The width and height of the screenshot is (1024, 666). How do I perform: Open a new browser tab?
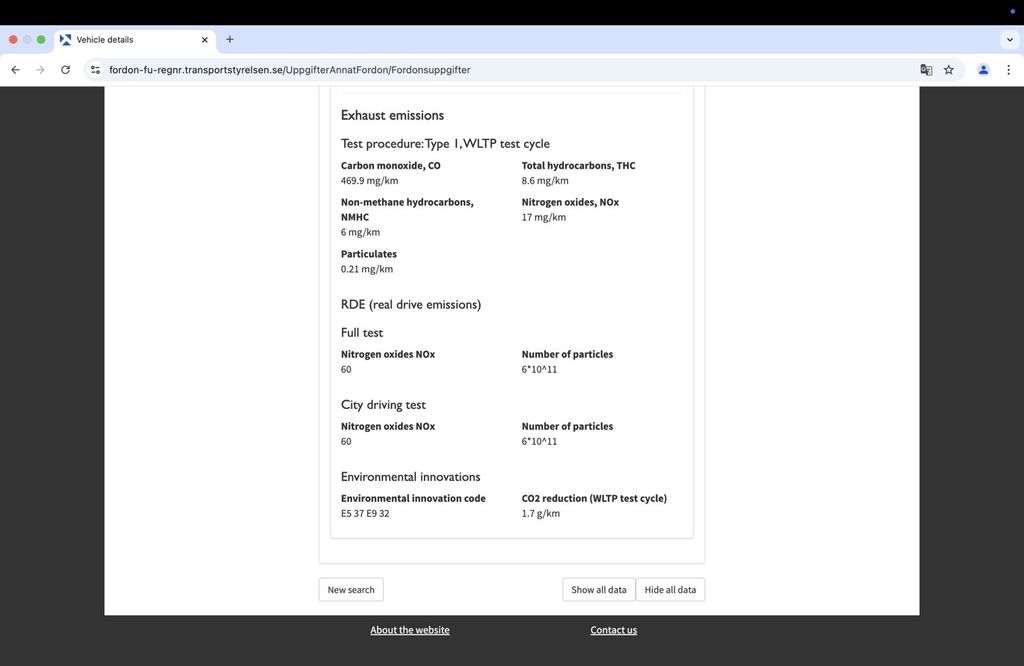230,40
